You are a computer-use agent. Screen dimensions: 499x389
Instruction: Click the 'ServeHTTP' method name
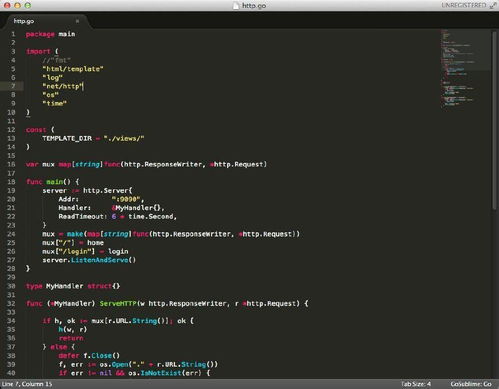point(118,303)
